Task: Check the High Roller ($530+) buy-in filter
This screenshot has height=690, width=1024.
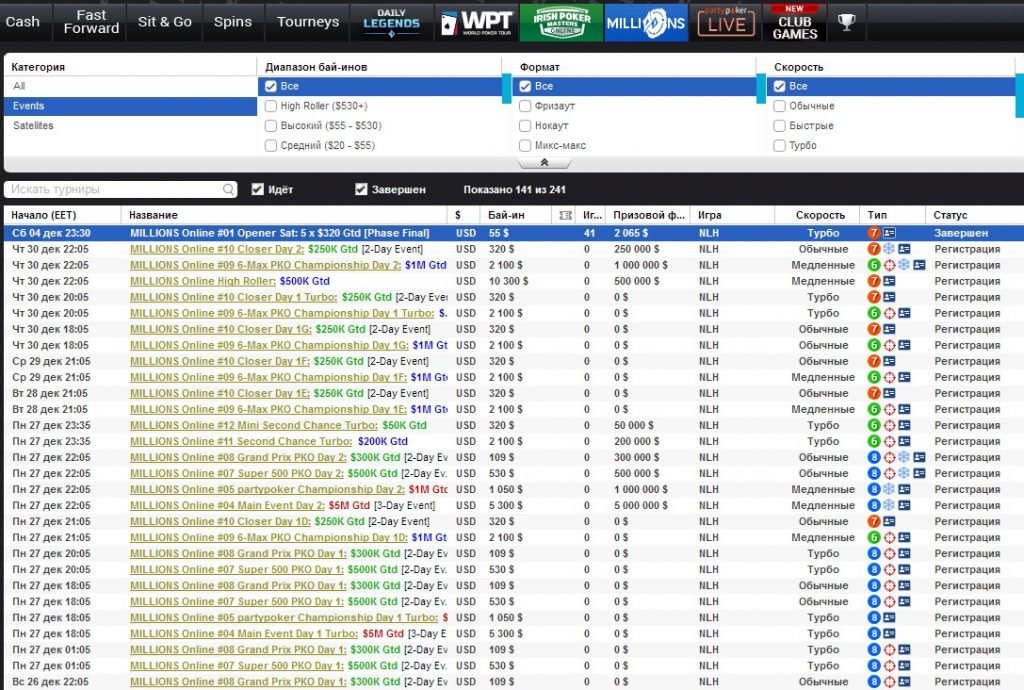Action: (271, 106)
